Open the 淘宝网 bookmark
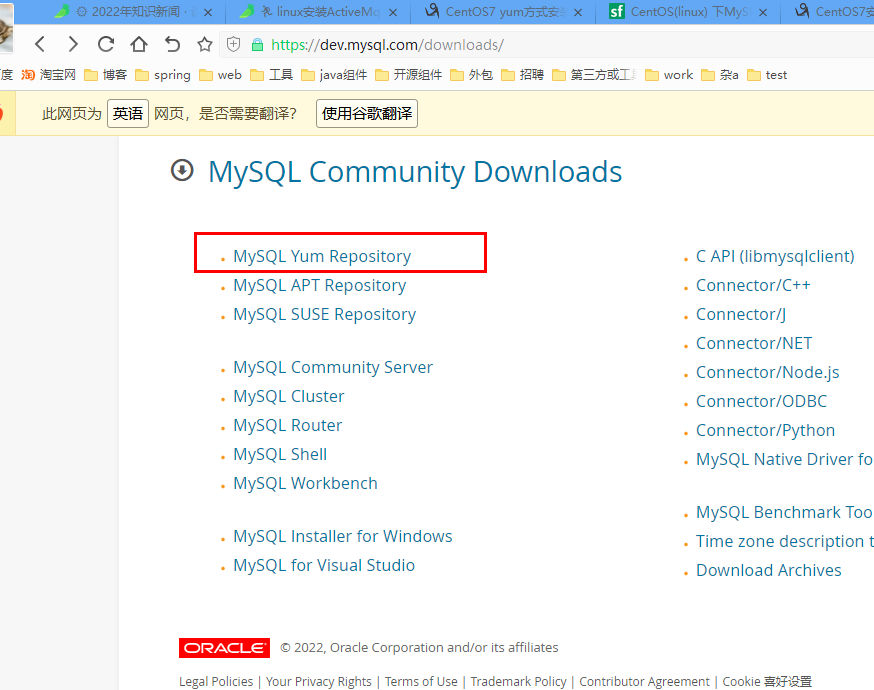This screenshot has width=874, height=690. coord(48,75)
